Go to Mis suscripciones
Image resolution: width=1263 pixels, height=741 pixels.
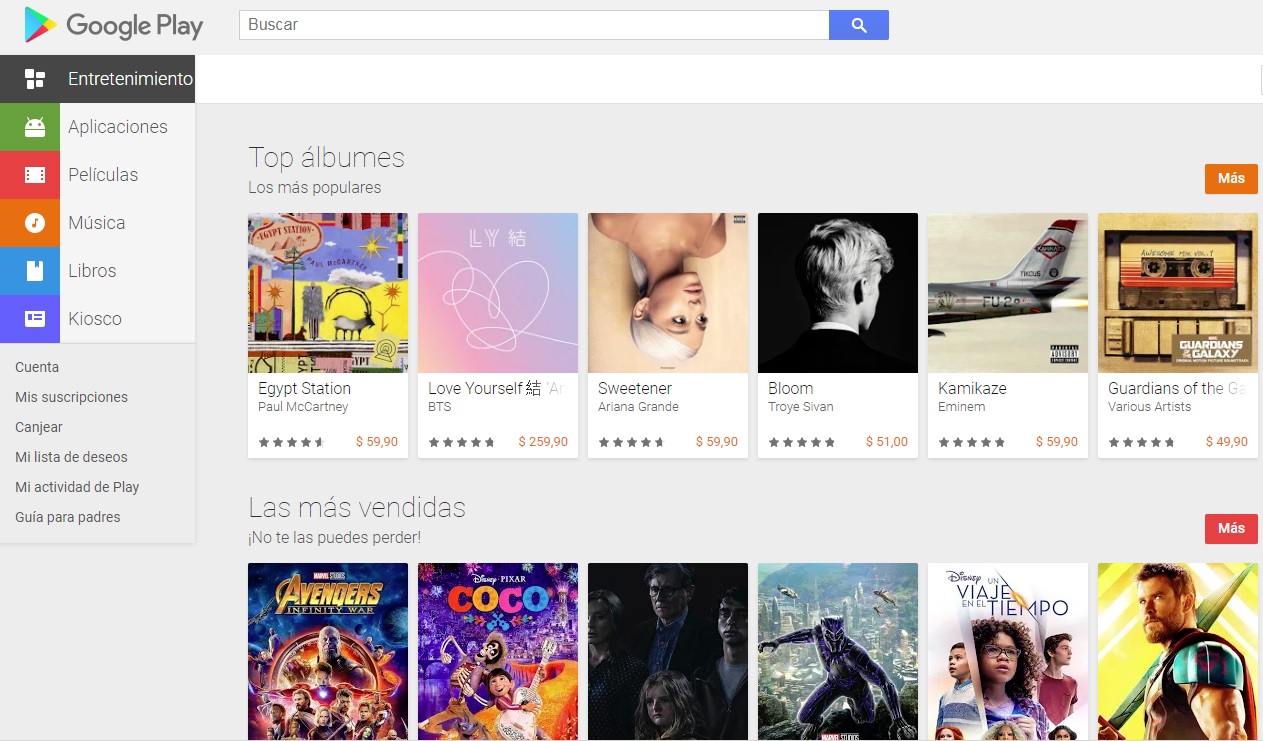point(72,397)
